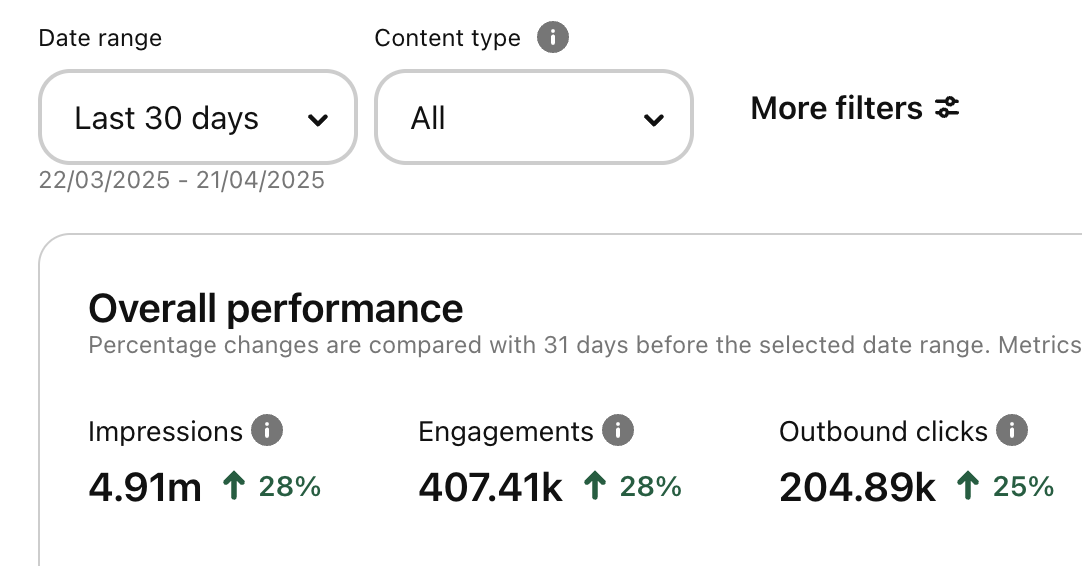Click the sliders icon beside More filters
Screen dimensions: 1082x566
pos(947,108)
